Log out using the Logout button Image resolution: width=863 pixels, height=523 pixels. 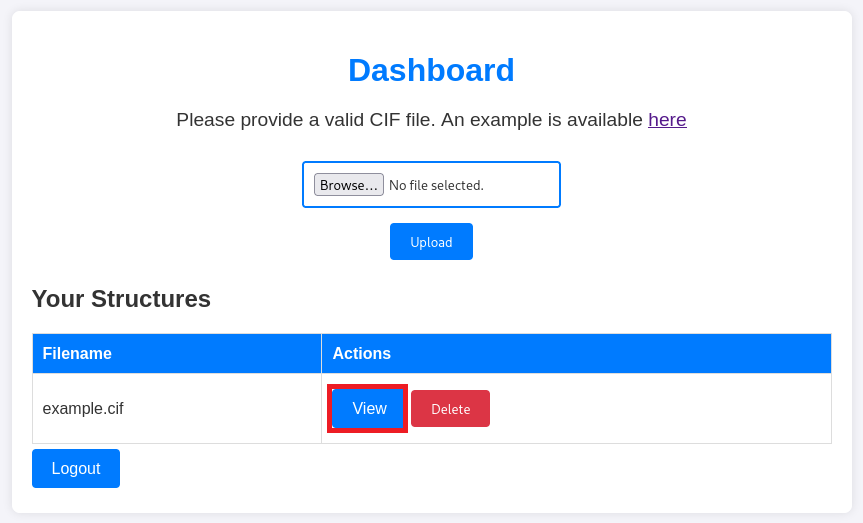(76, 468)
